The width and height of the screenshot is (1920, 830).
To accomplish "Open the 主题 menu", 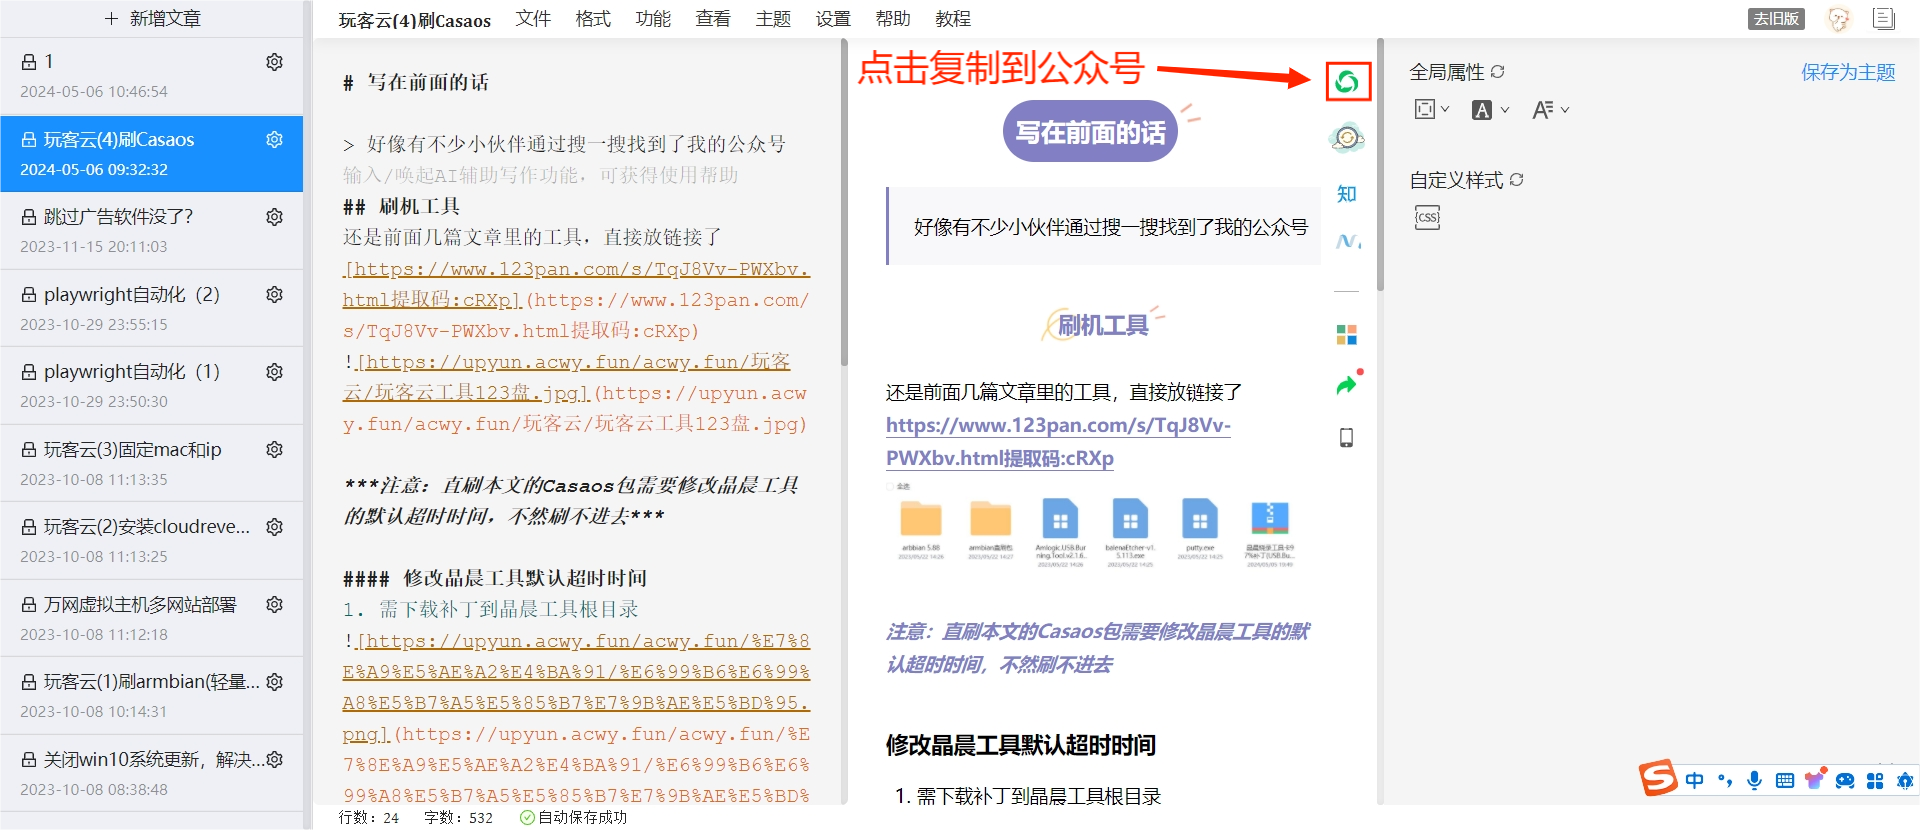I will [773, 18].
